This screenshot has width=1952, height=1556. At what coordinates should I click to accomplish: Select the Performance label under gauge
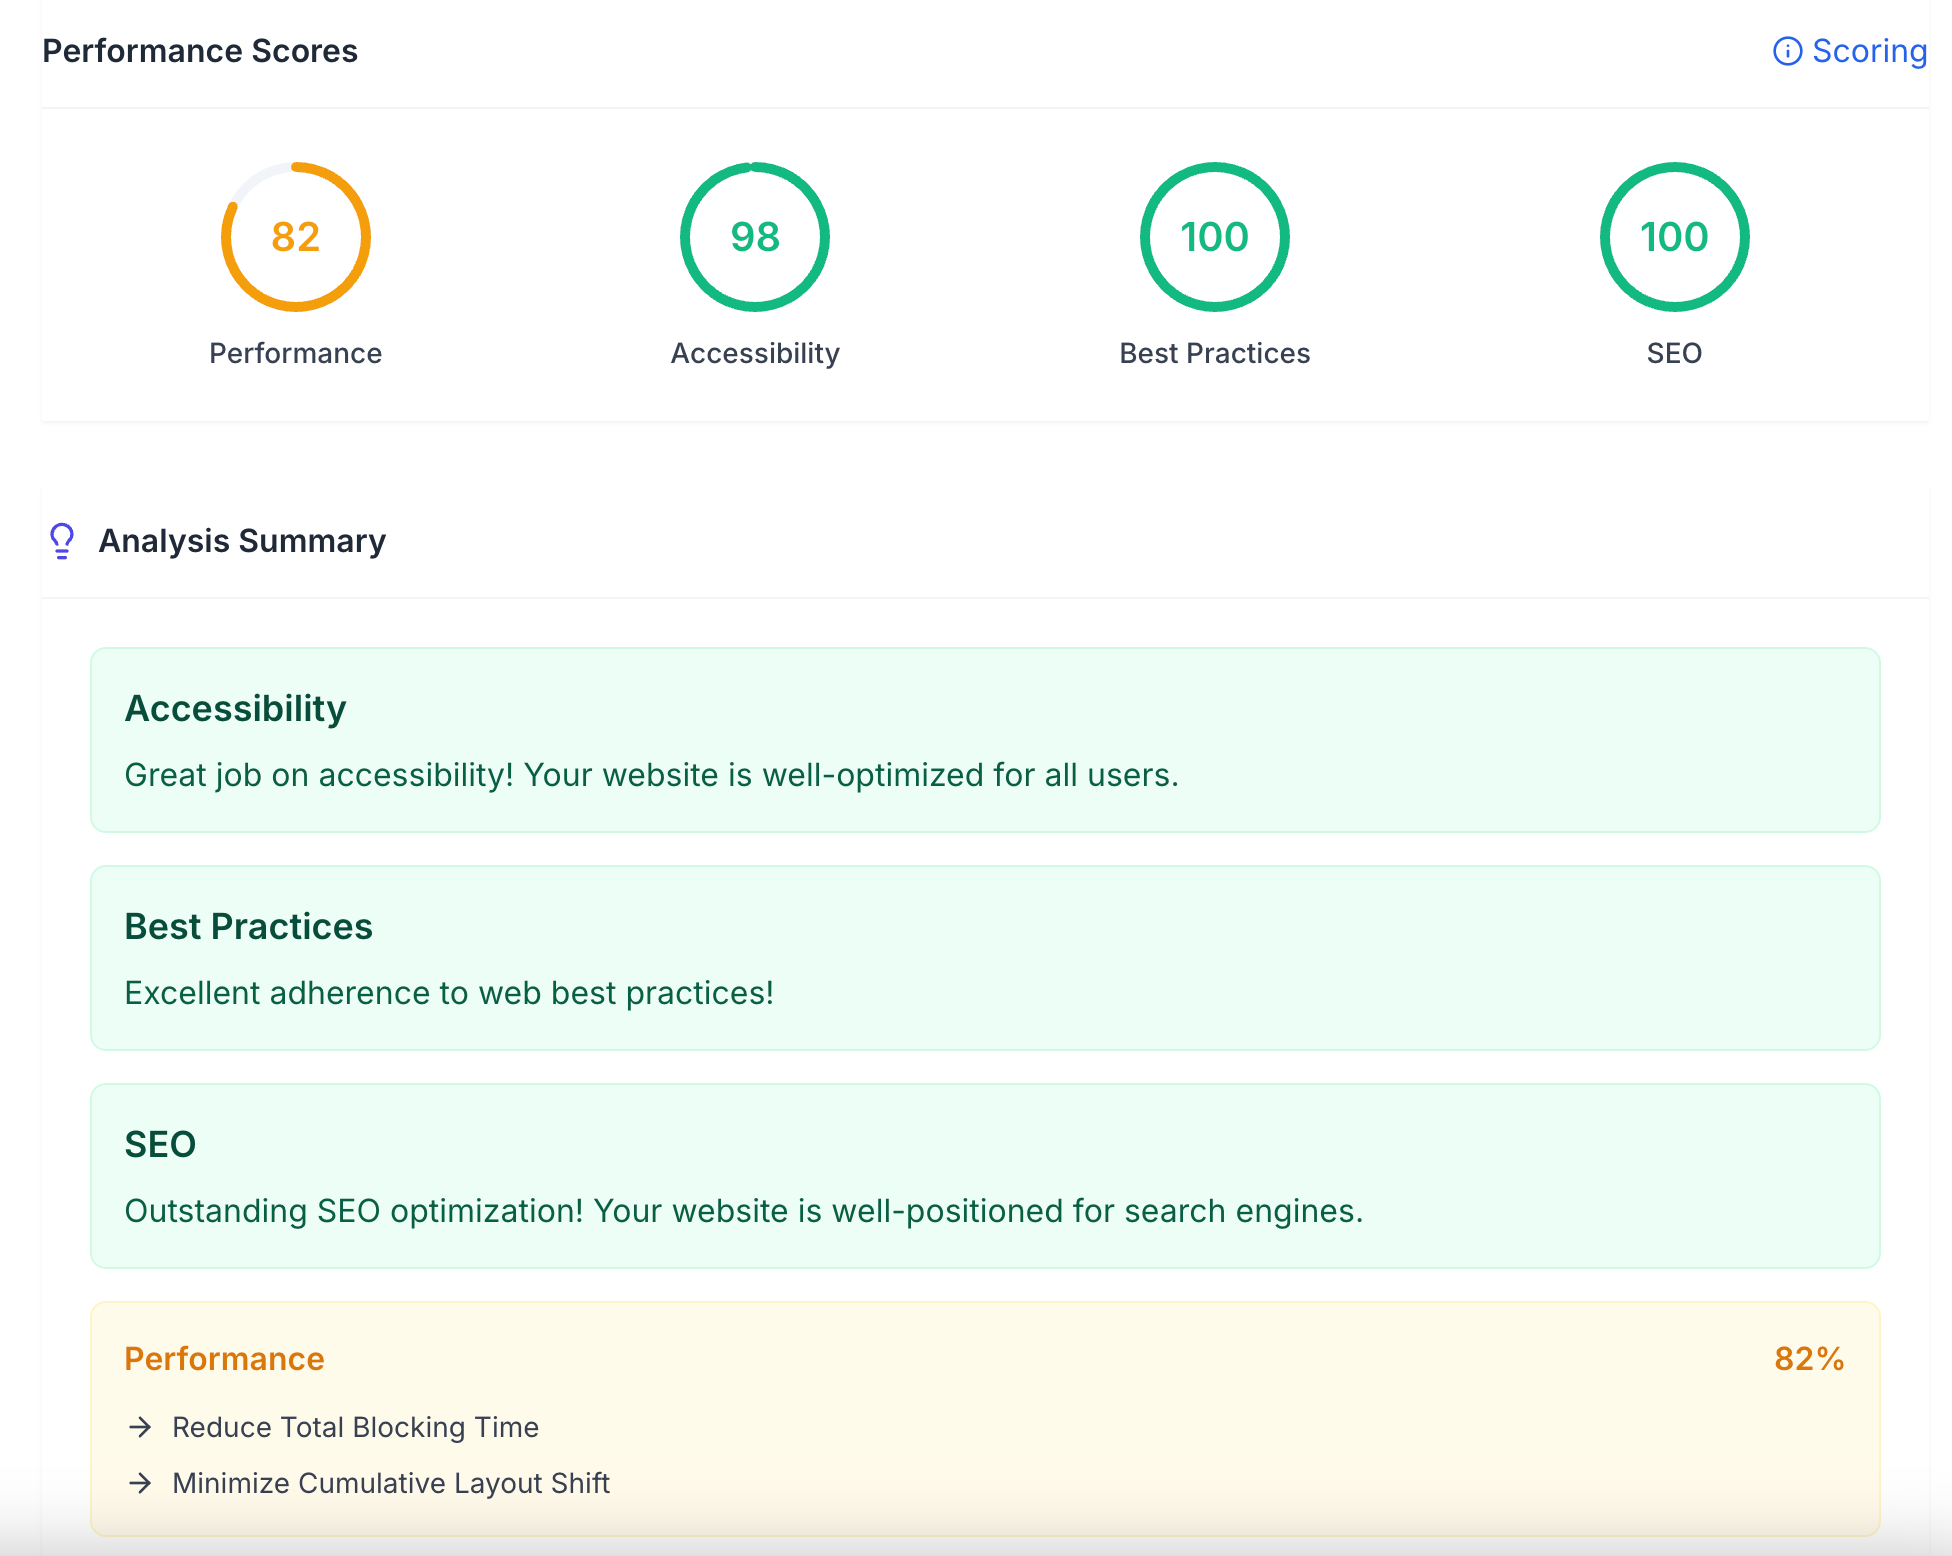[x=295, y=353]
